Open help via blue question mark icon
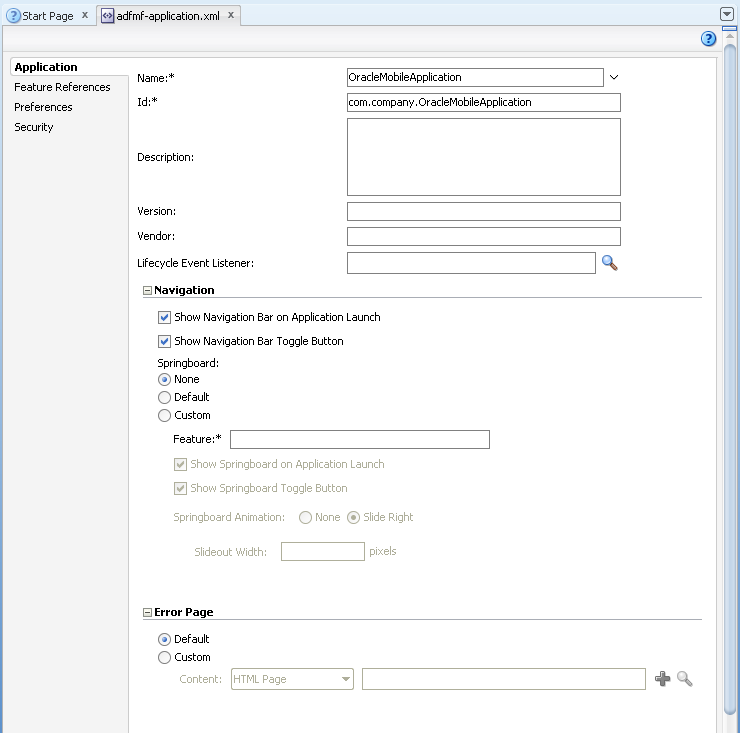Viewport: 740px width, 733px height. tap(708, 39)
